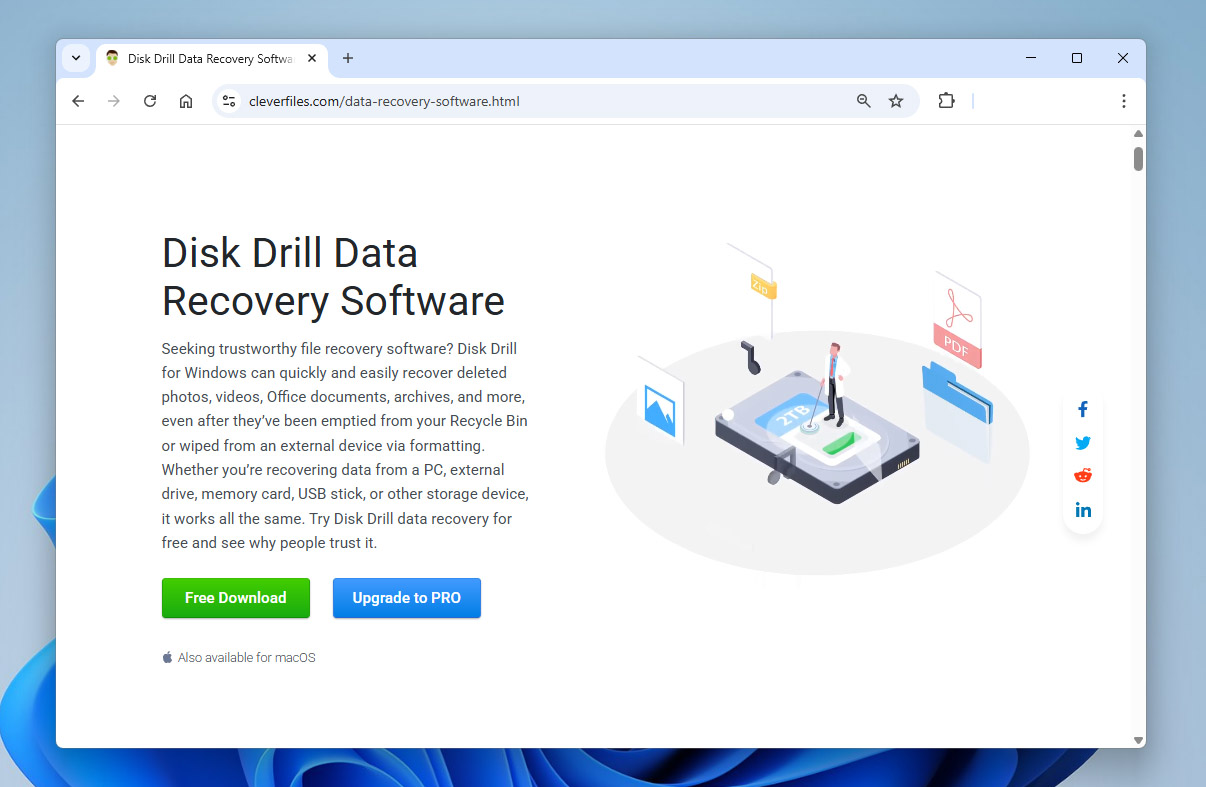Share page on LinkedIn
1206x787 pixels.
(1083, 510)
